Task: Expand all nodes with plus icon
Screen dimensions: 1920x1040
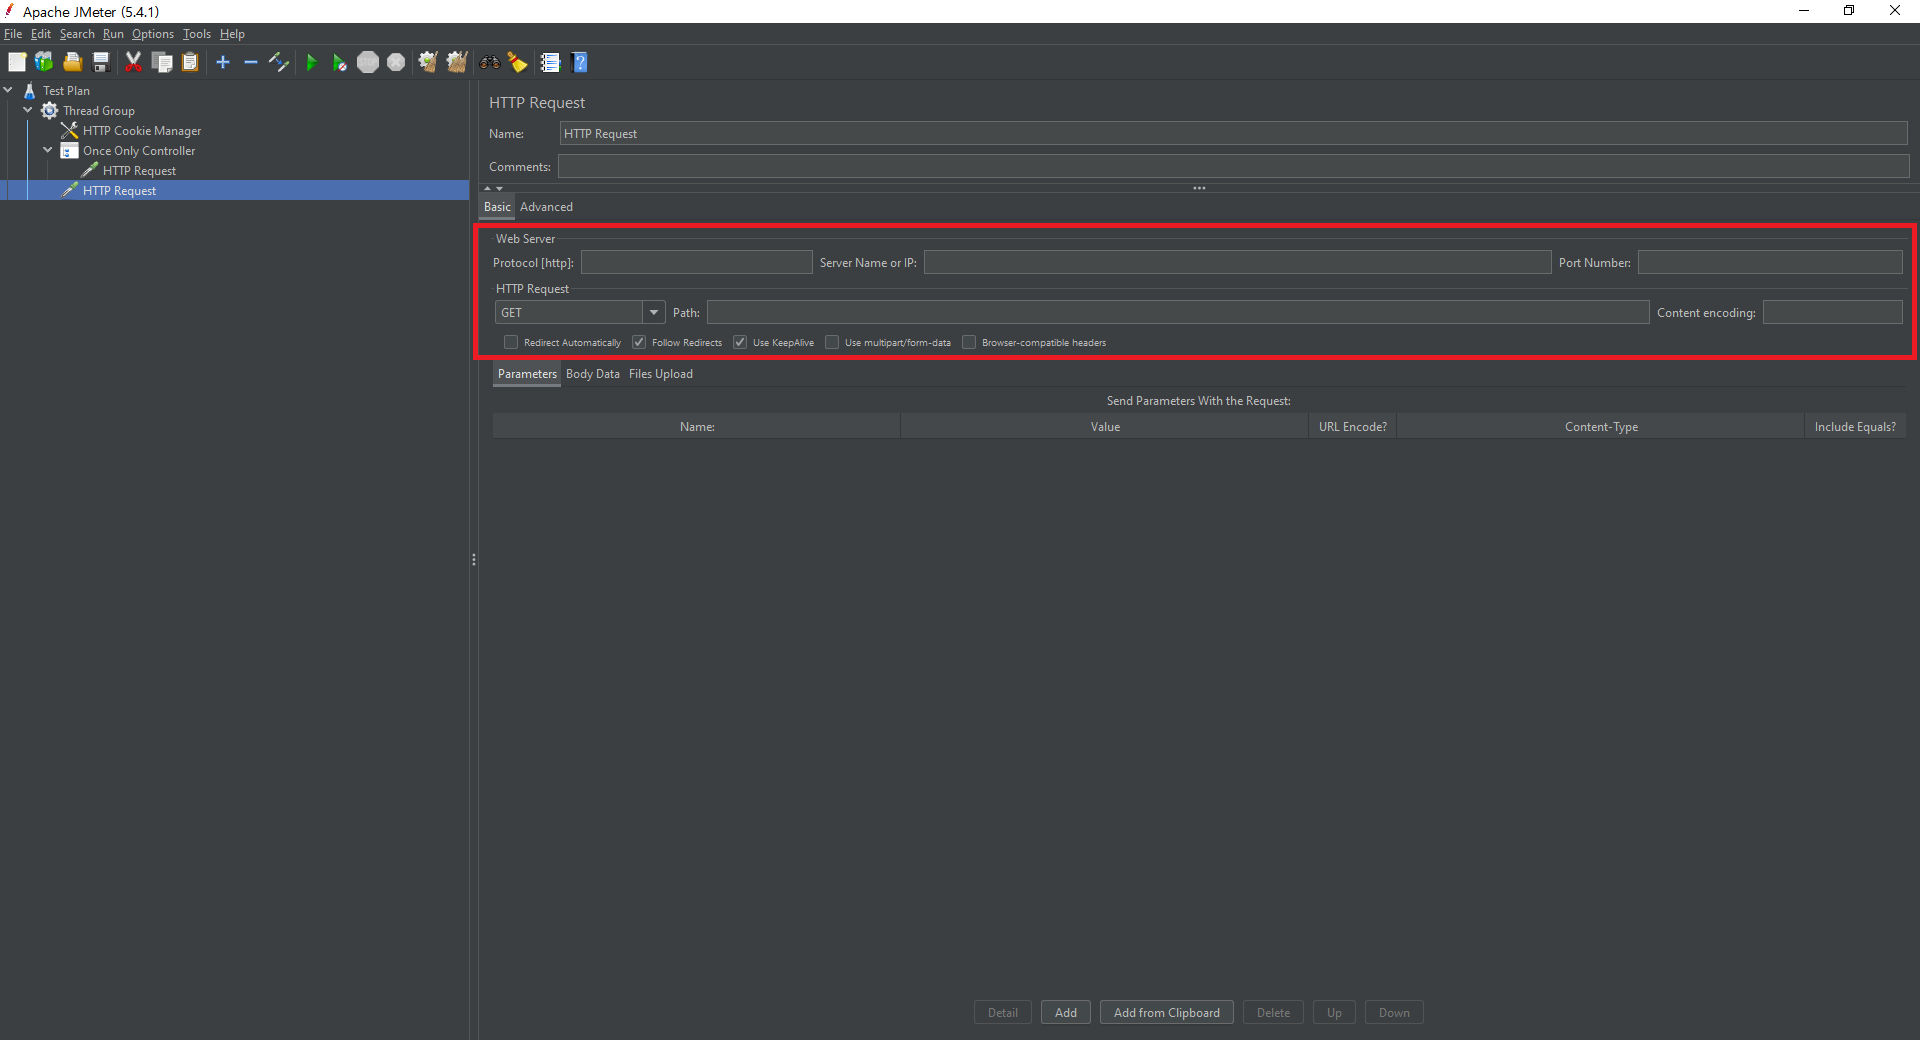Action: click(223, 62)
